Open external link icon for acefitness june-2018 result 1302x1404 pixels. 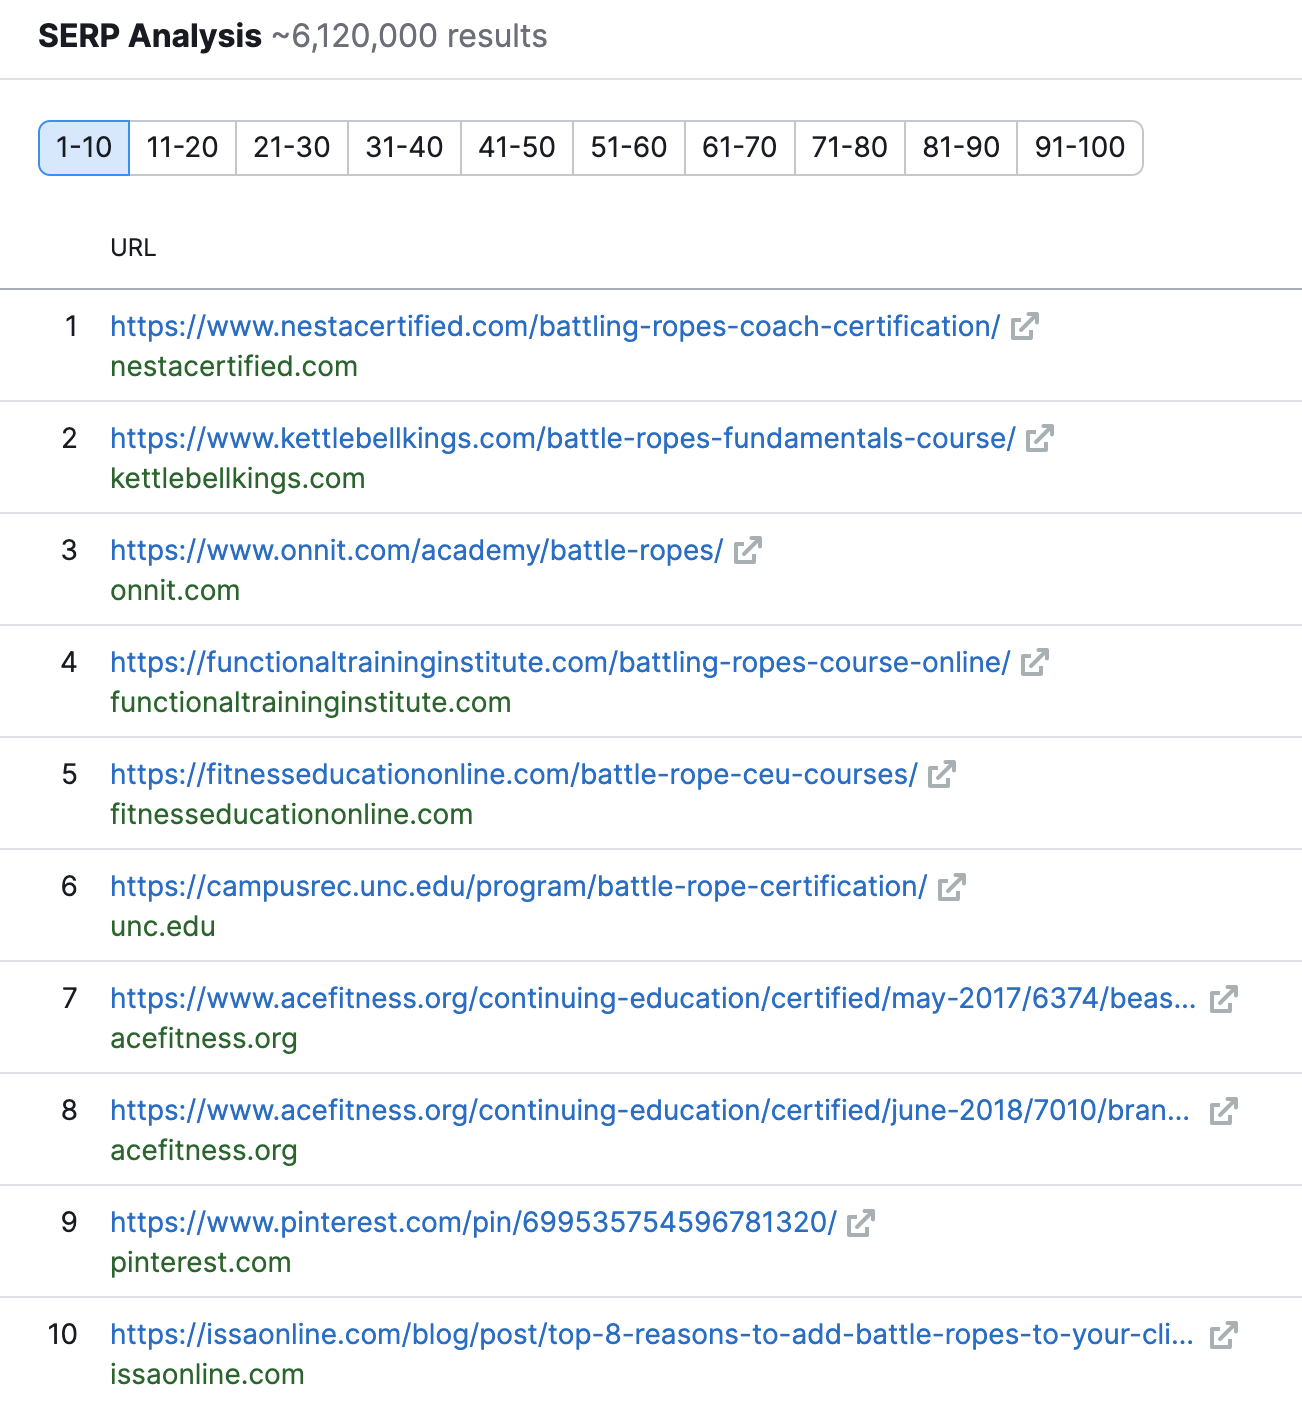[x=1224, y=1111]
